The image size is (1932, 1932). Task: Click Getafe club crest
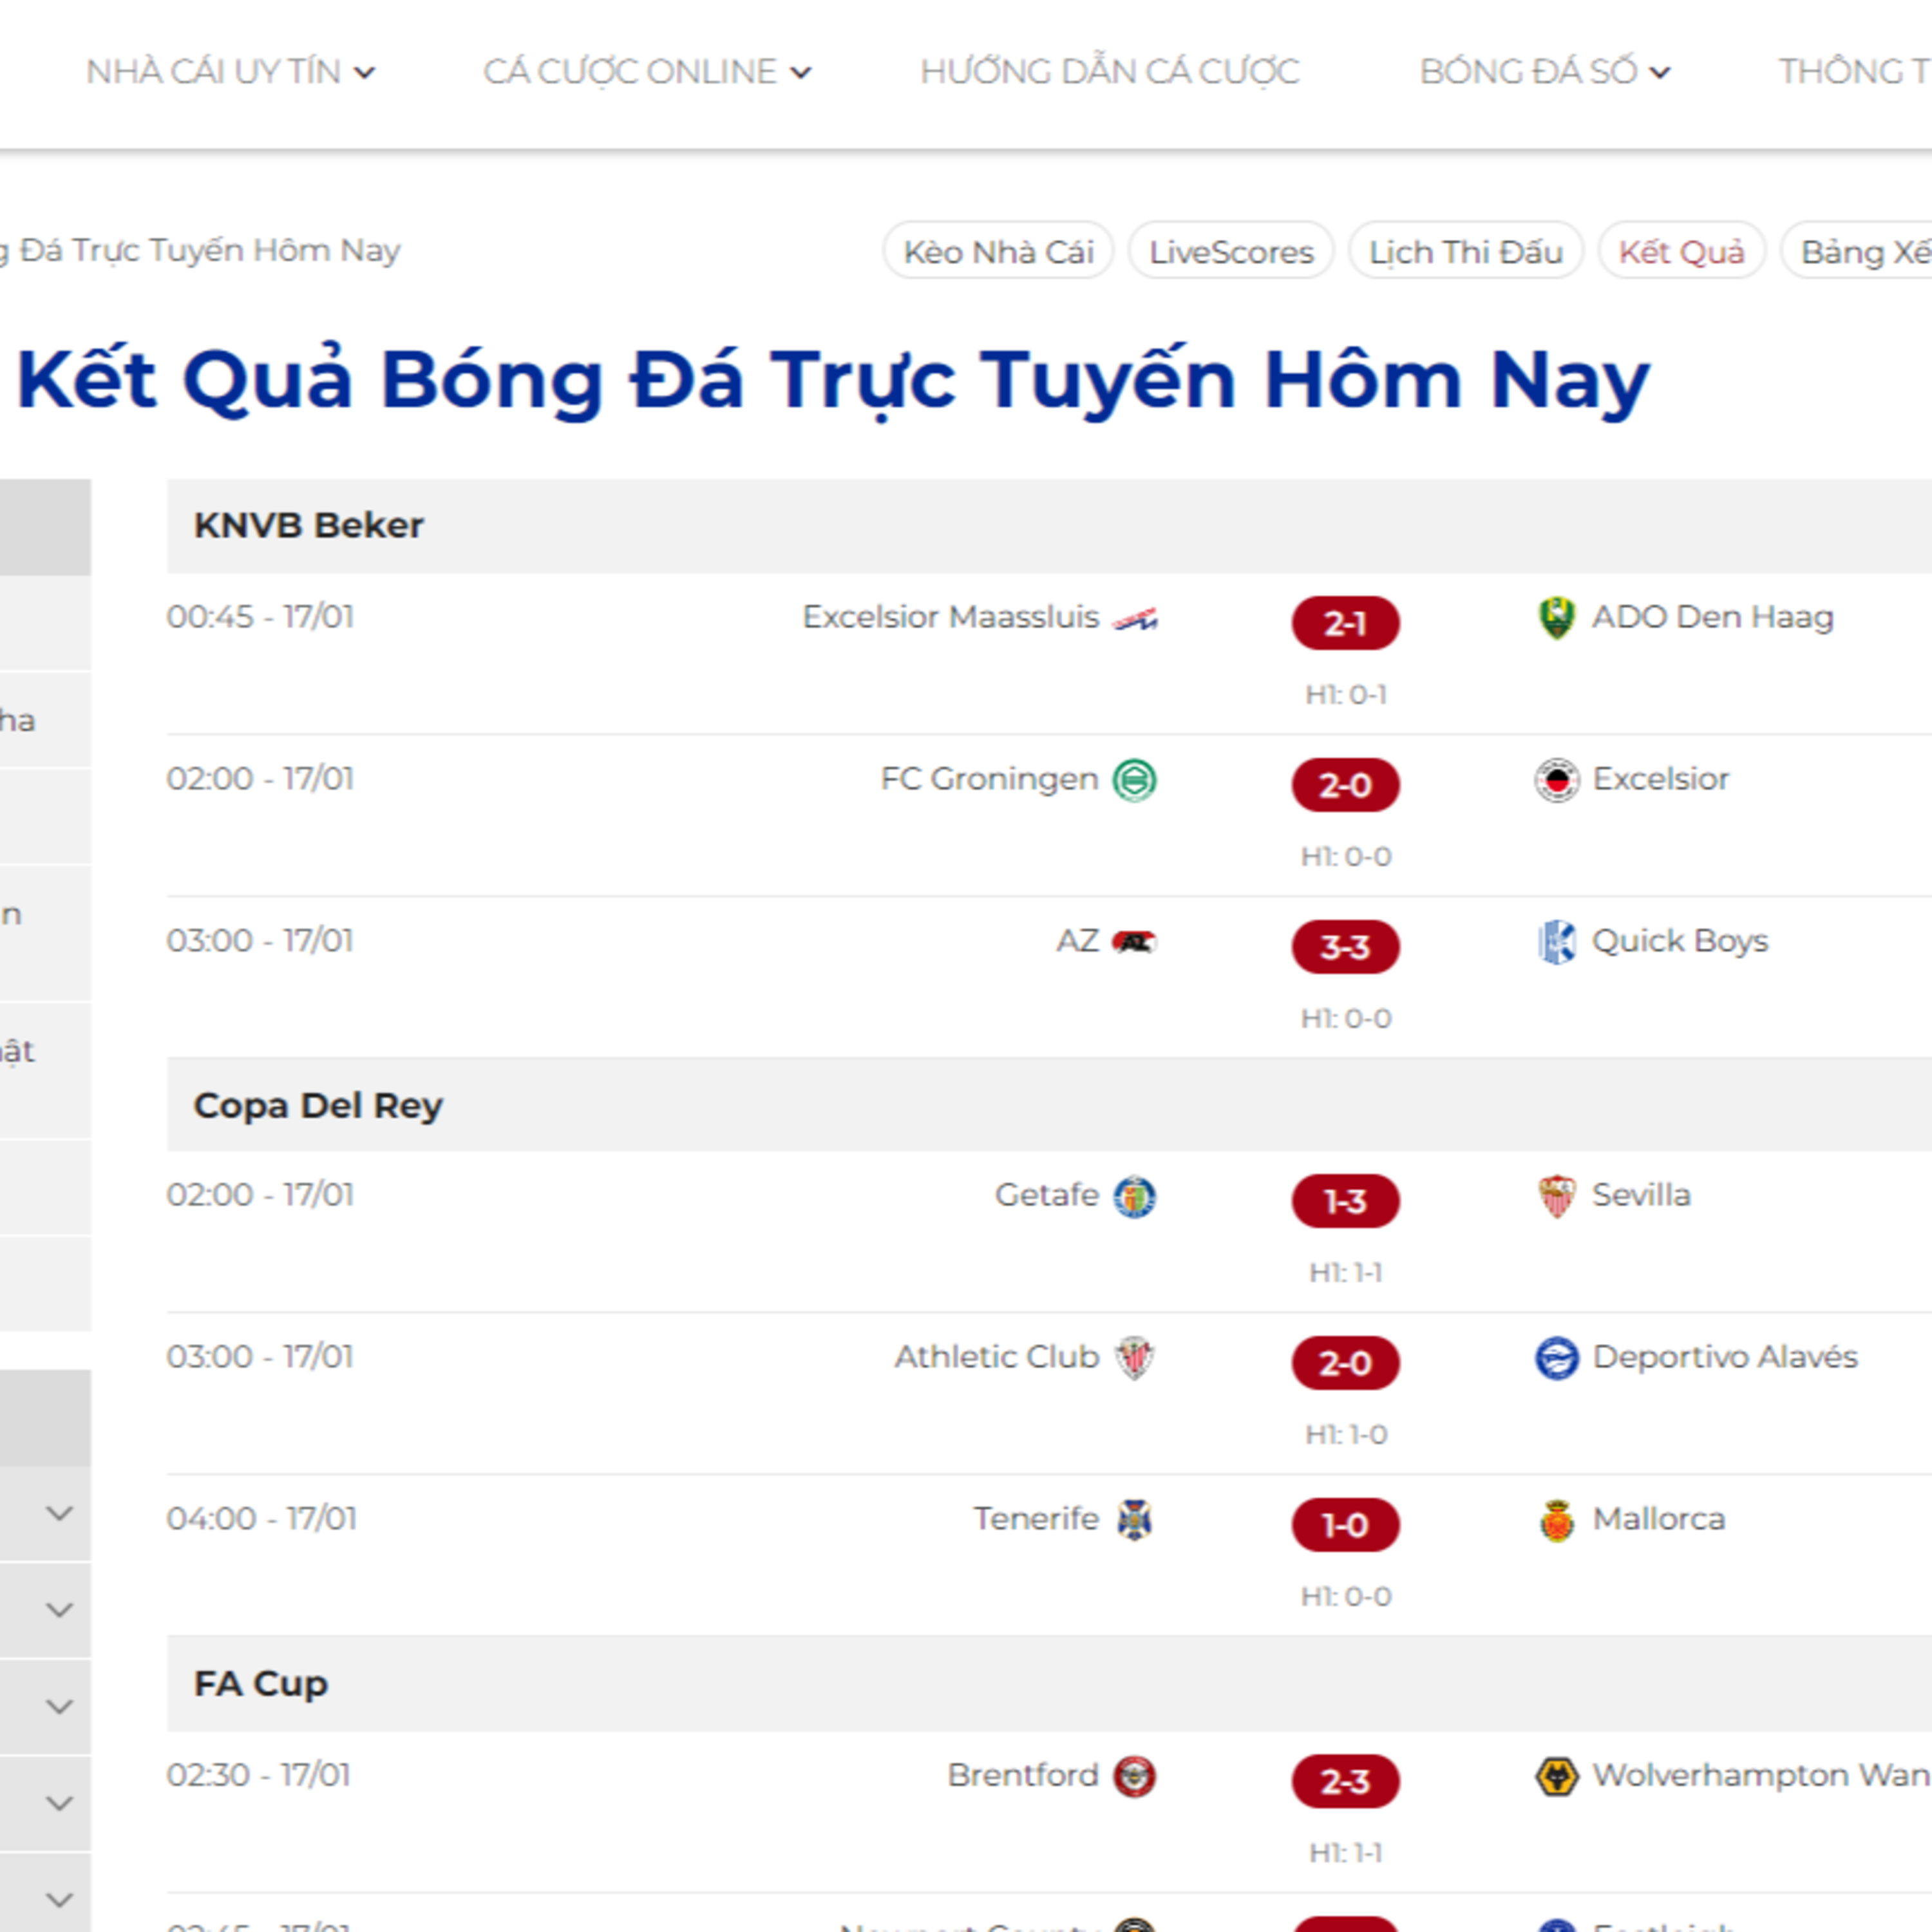tap(1135, 1196)
